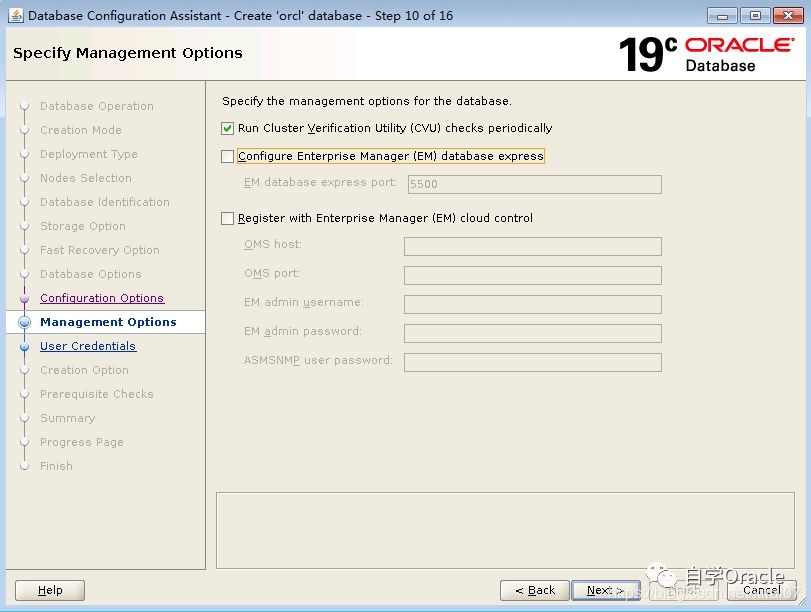Screen dimensions: 811x612
Task: Click the User Credentials step bullet
Action: [25, 346]
